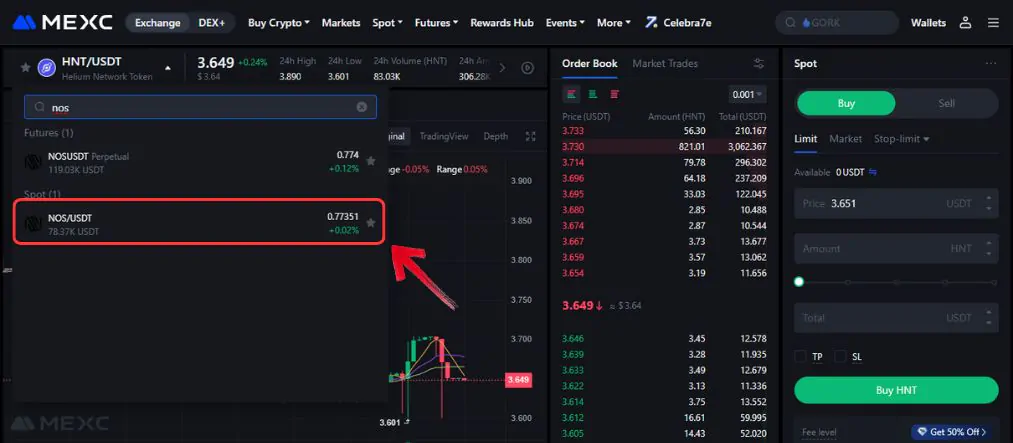
Task: Click the USDT transfer arrows icon
Action: click(873, 172)
